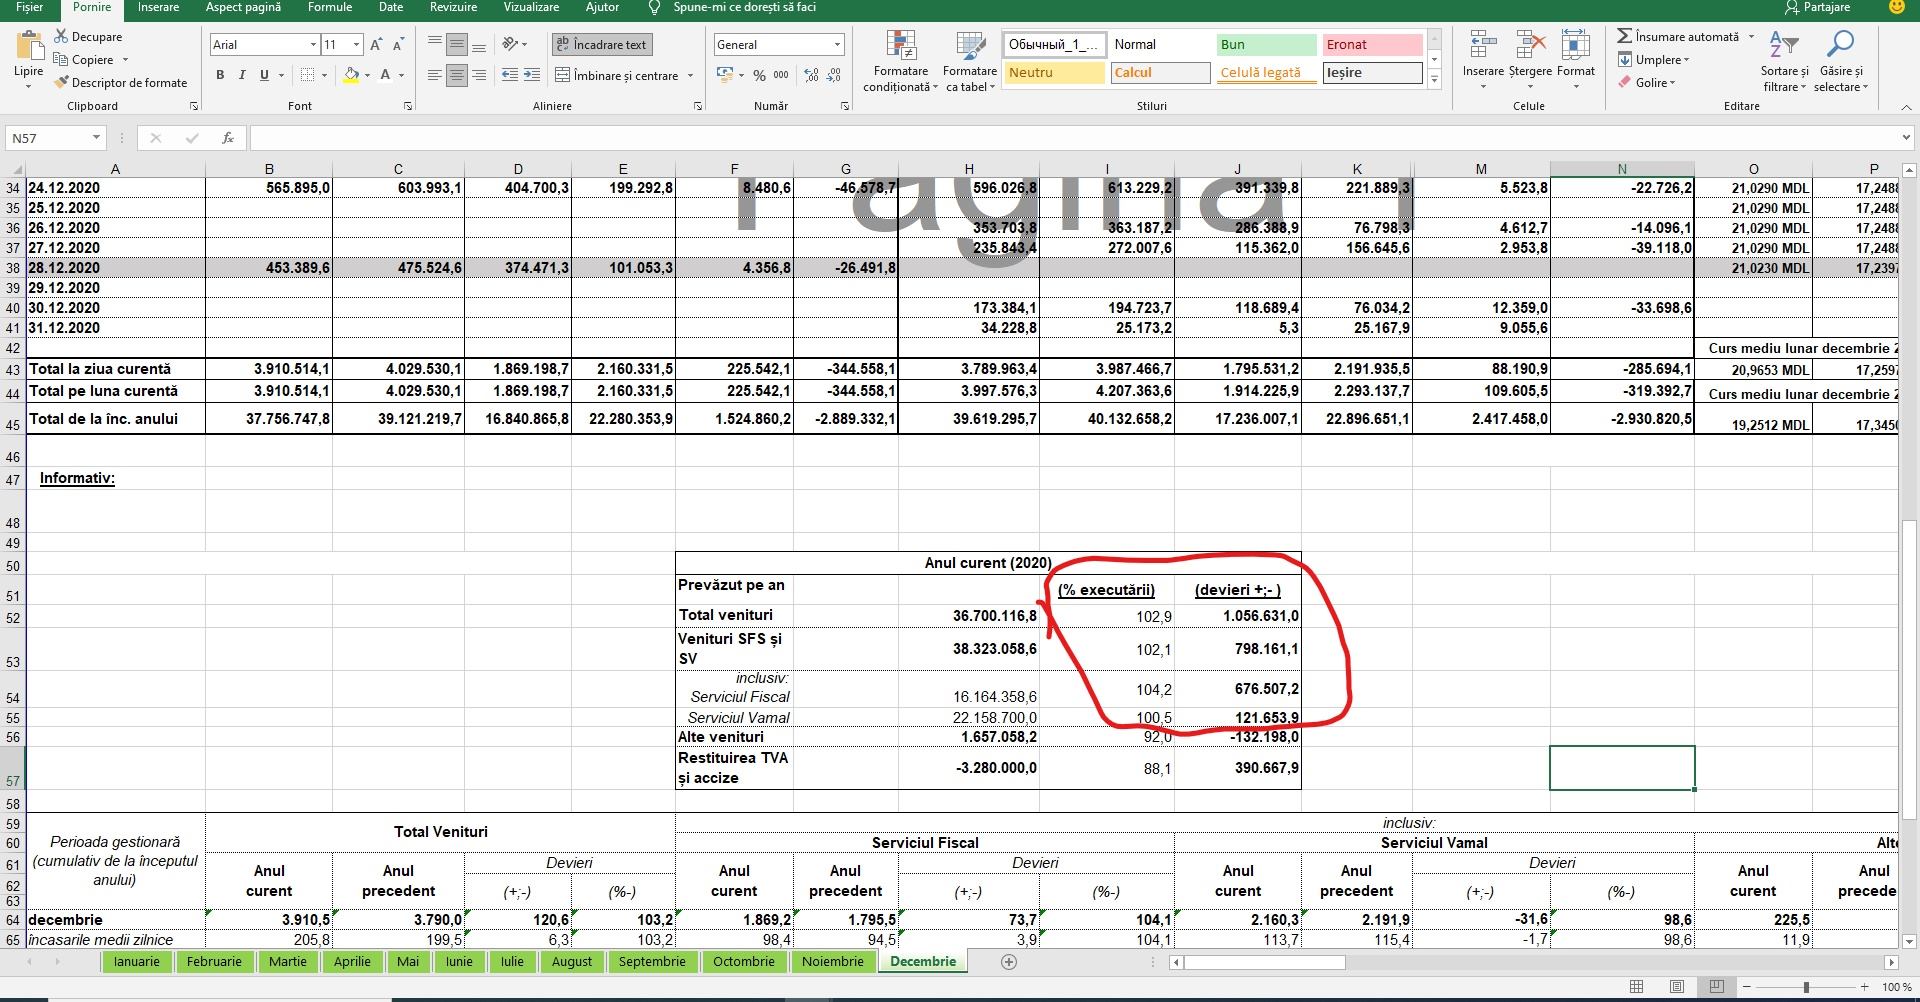
Task: Toggle italic formatting
Action: 242,75
